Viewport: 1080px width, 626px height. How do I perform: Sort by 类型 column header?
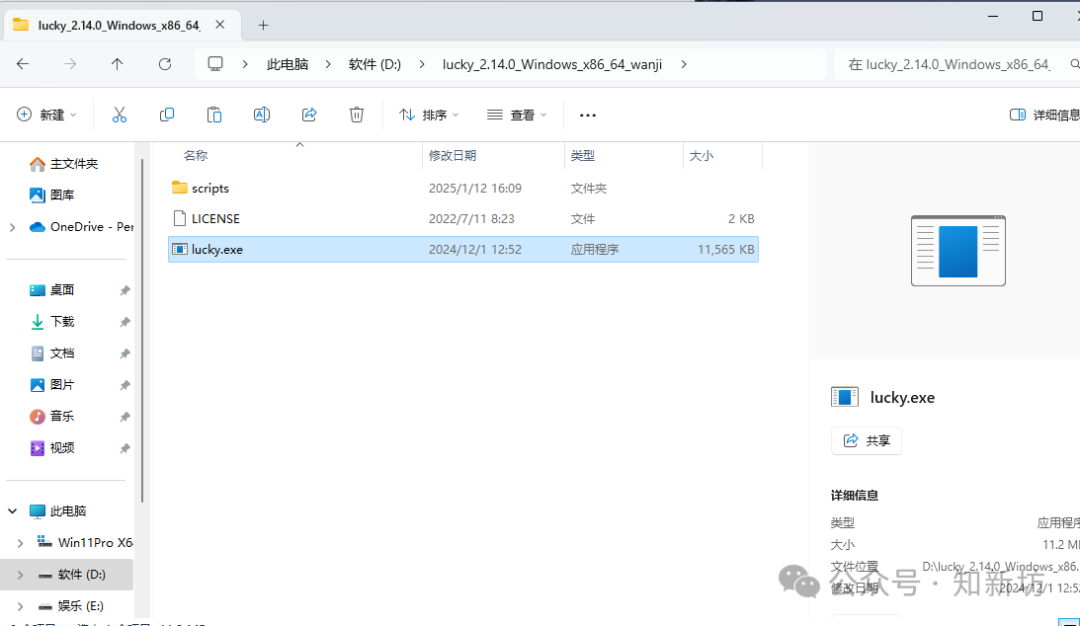[x=583, y=156]
